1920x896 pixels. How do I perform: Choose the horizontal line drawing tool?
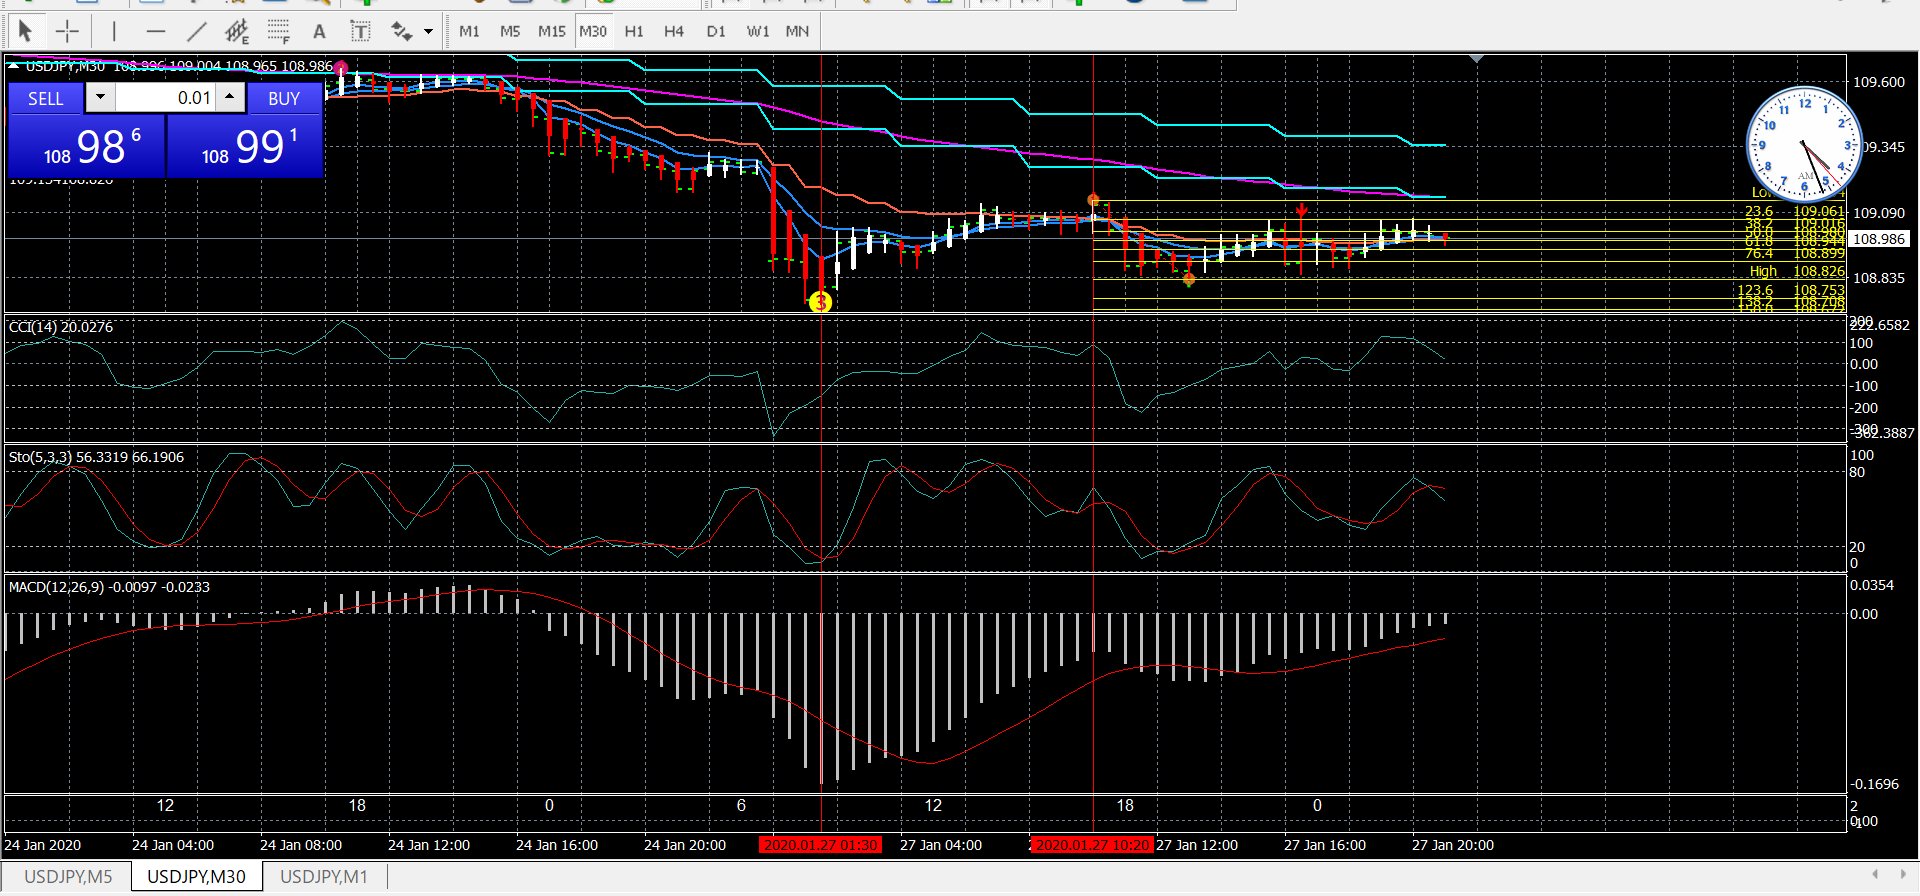pyautogui.click(x=155, y=31)
